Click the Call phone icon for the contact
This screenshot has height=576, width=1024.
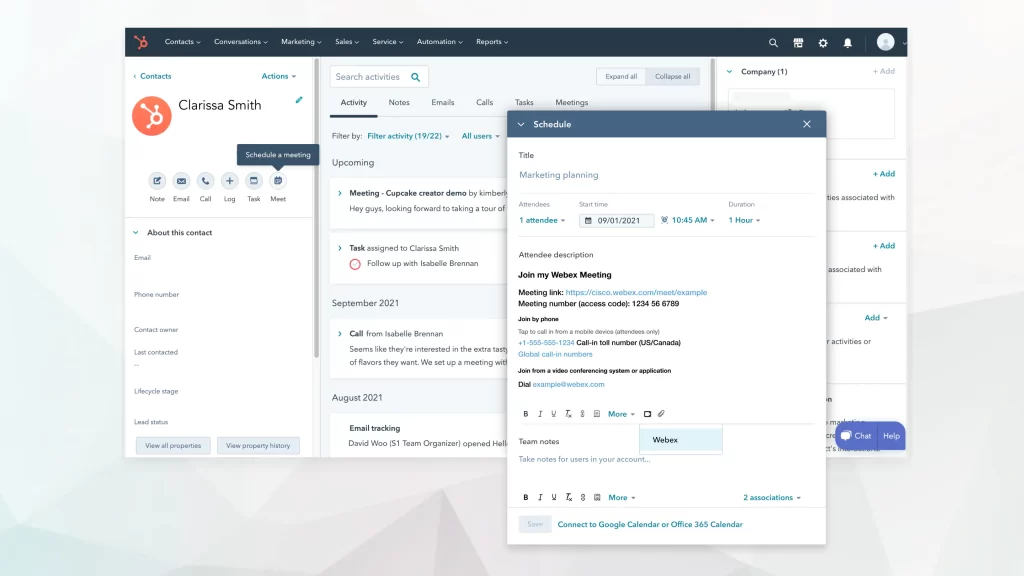click(x=205, y=181)
